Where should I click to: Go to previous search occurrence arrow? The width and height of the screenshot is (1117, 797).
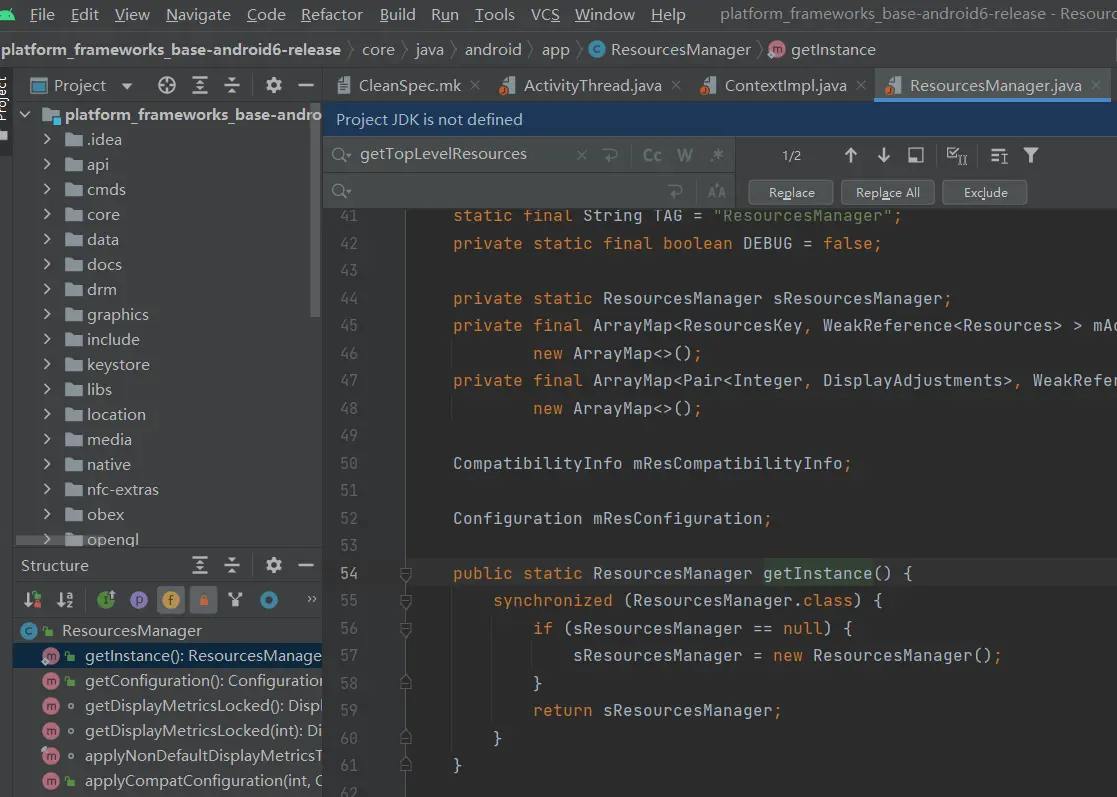(x=851, y=155)
